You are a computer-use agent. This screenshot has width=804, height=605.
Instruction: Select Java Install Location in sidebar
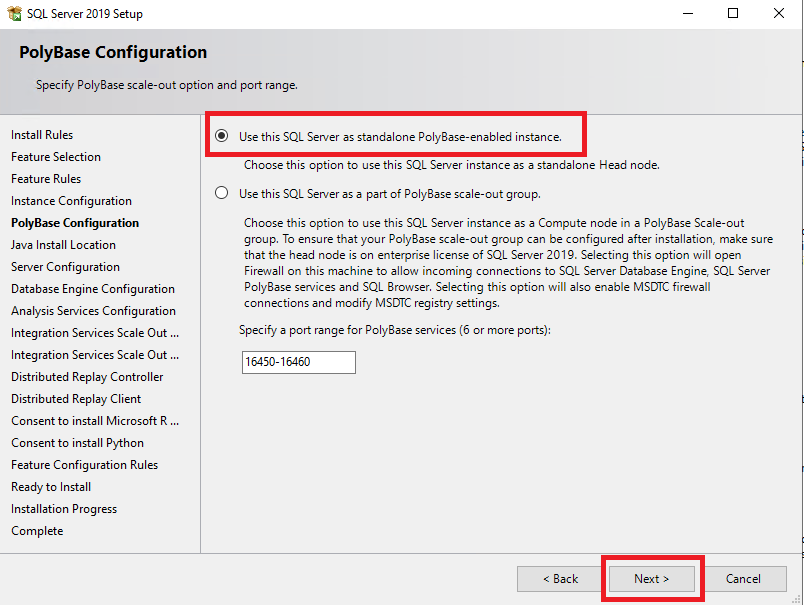click(x=64, y=245)
